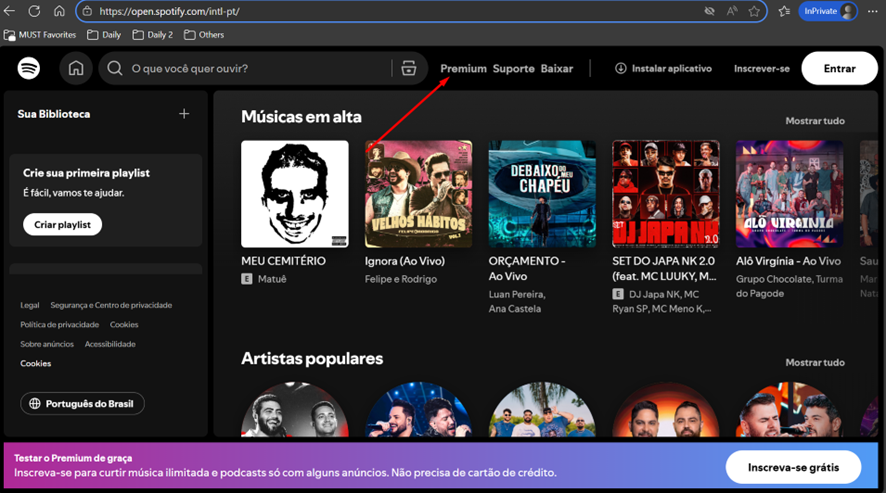Image resolution: width=886 pixels, height=493 pixels.
Task: Open Sobre anúncios link
Action: click(x=47, y=344)
